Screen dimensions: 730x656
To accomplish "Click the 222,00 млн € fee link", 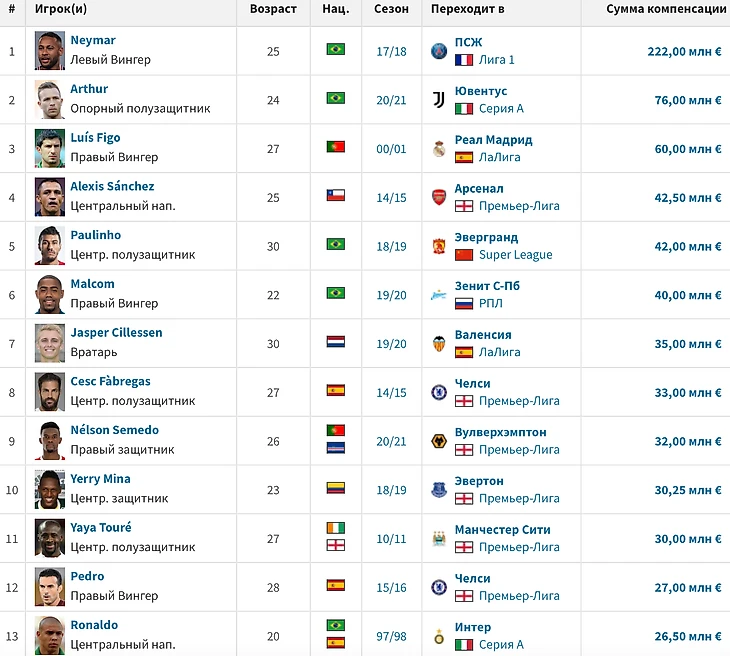I will pyautogui.click(x=684, y=52).
